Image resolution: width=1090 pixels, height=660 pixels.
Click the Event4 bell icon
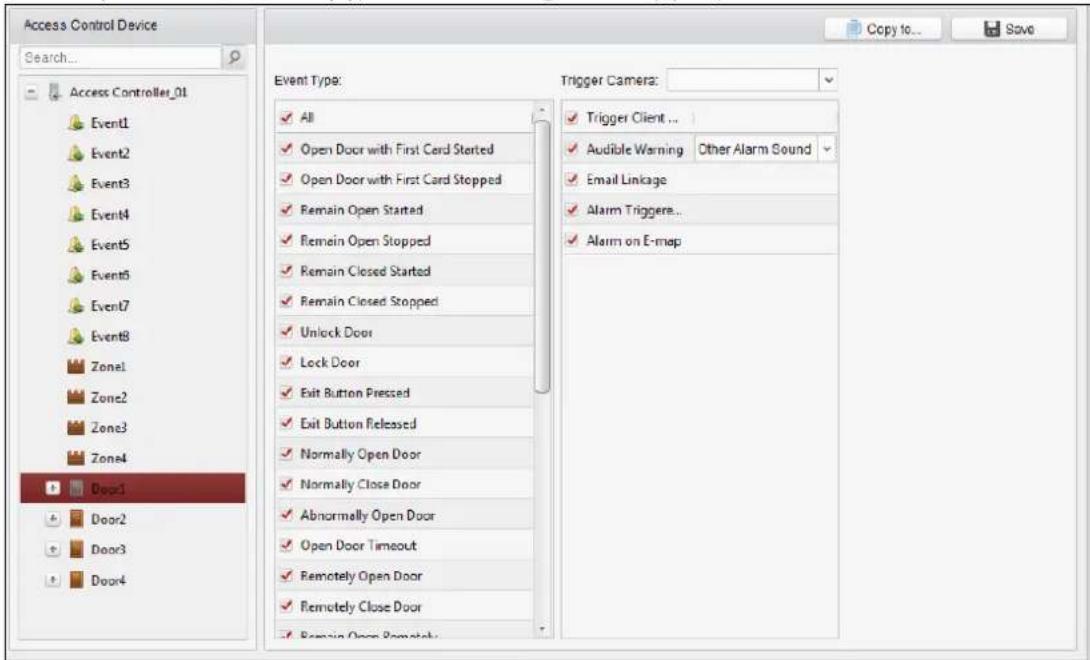pyautogui.click(x=76, y=214)
